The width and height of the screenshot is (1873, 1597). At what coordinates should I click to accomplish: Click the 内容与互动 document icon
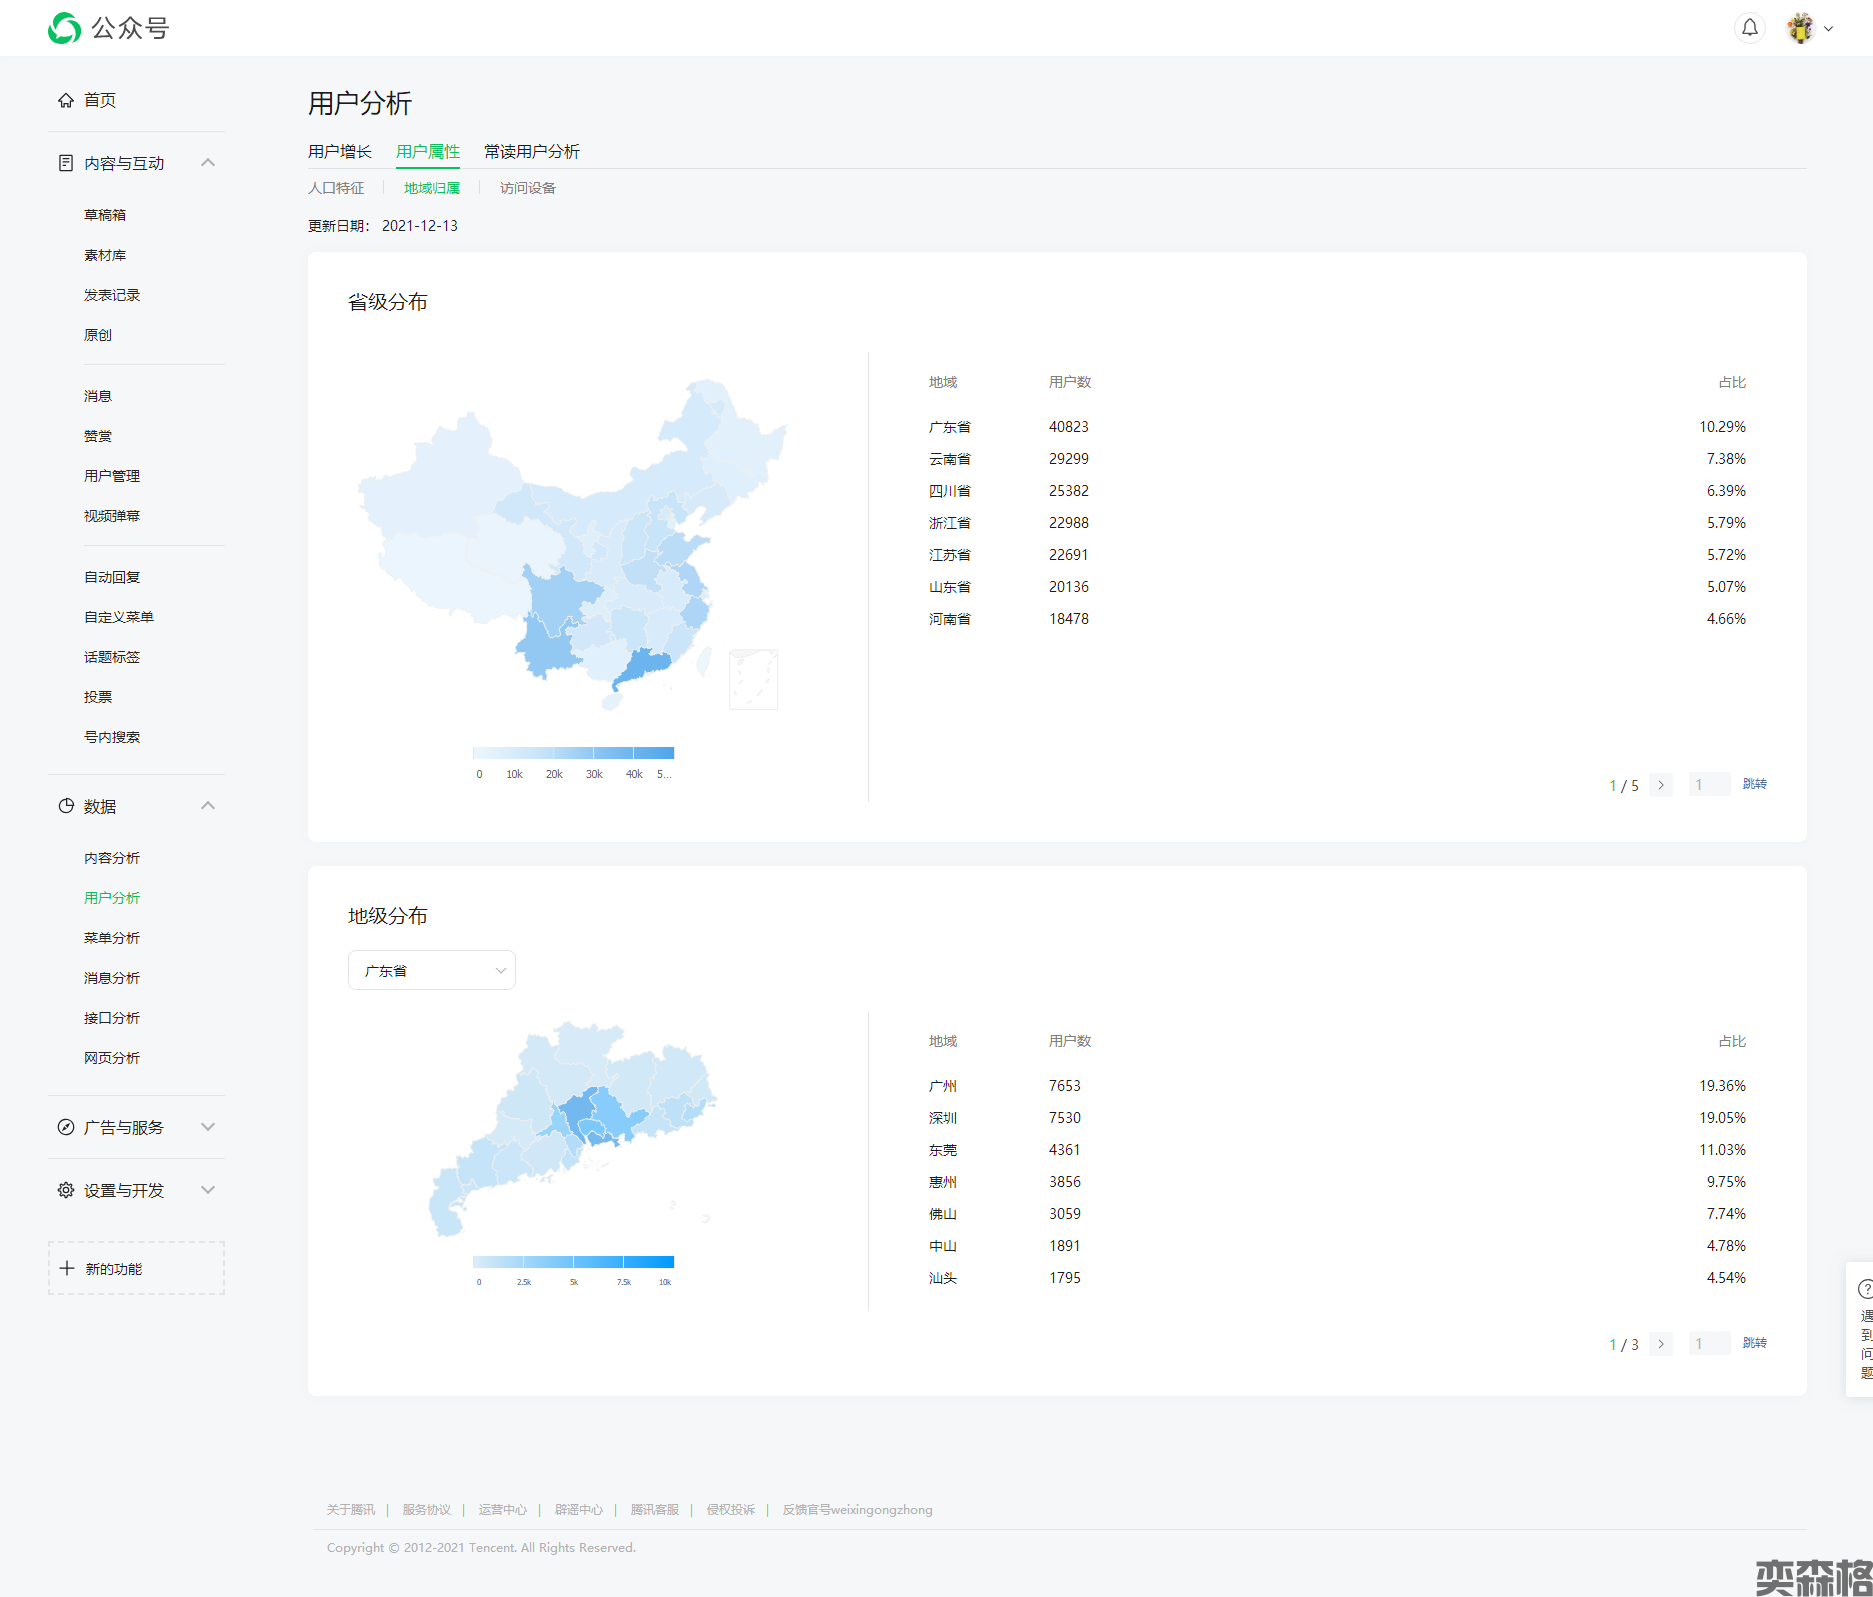pyautogui.click(x=66, y=163)
